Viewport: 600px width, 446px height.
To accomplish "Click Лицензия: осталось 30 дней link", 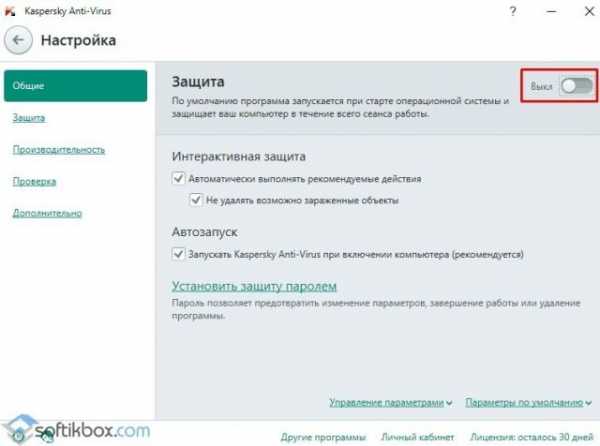I will (x=532, y=437).
